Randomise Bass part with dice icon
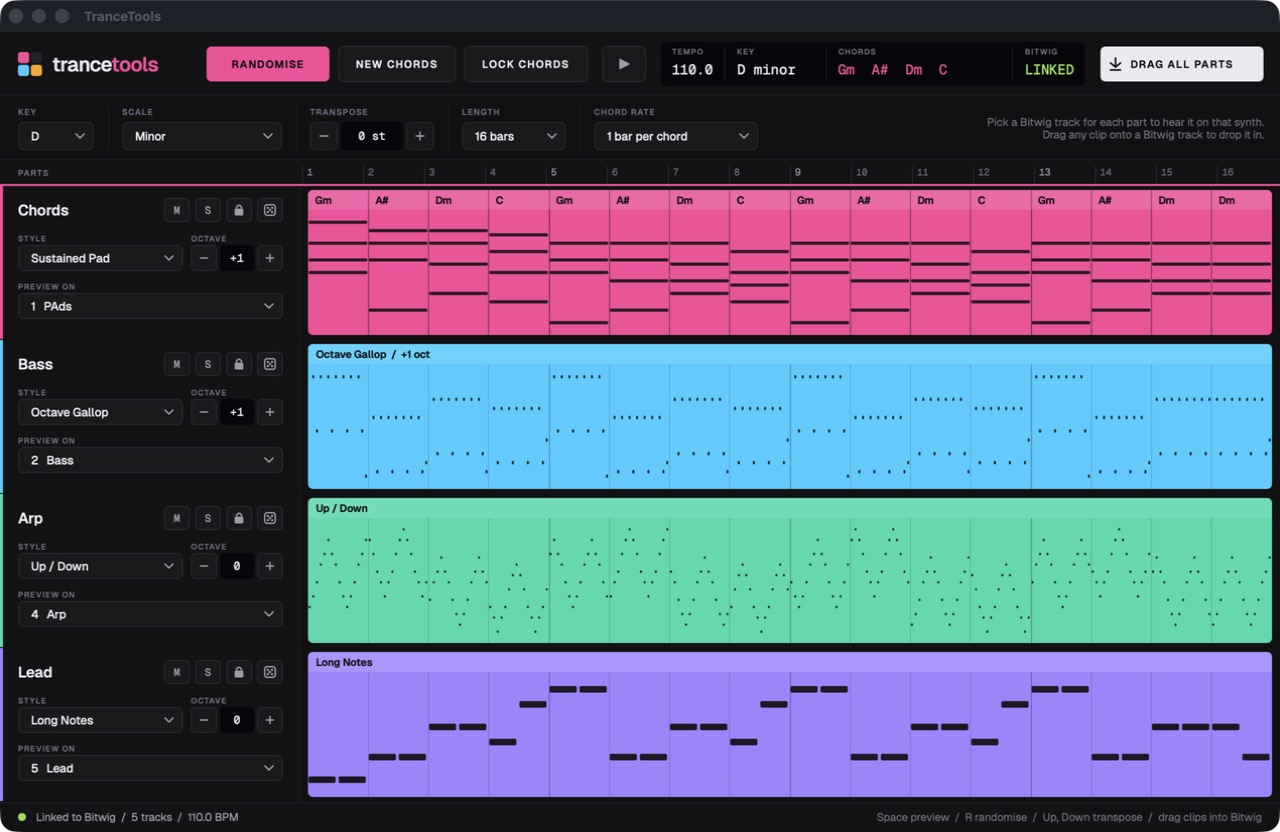 270,364
